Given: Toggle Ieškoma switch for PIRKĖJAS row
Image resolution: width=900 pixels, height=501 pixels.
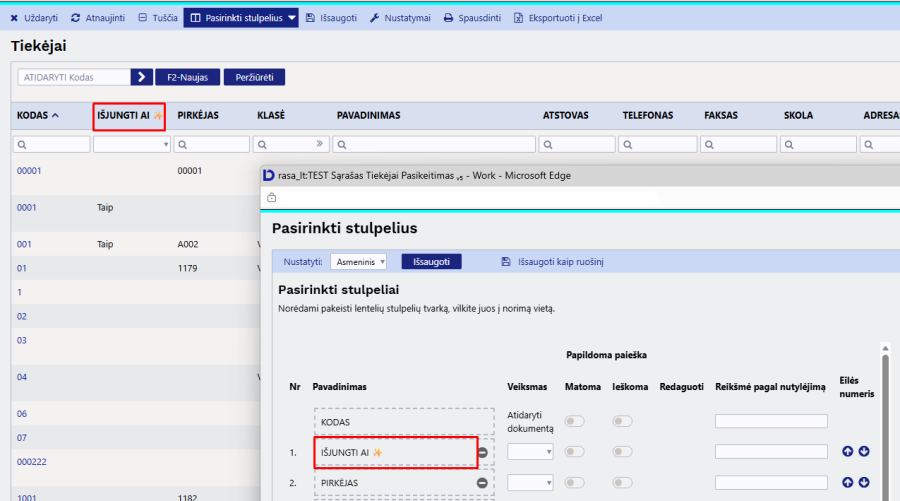Looking at the screenshot, I should tap(623, 482).
